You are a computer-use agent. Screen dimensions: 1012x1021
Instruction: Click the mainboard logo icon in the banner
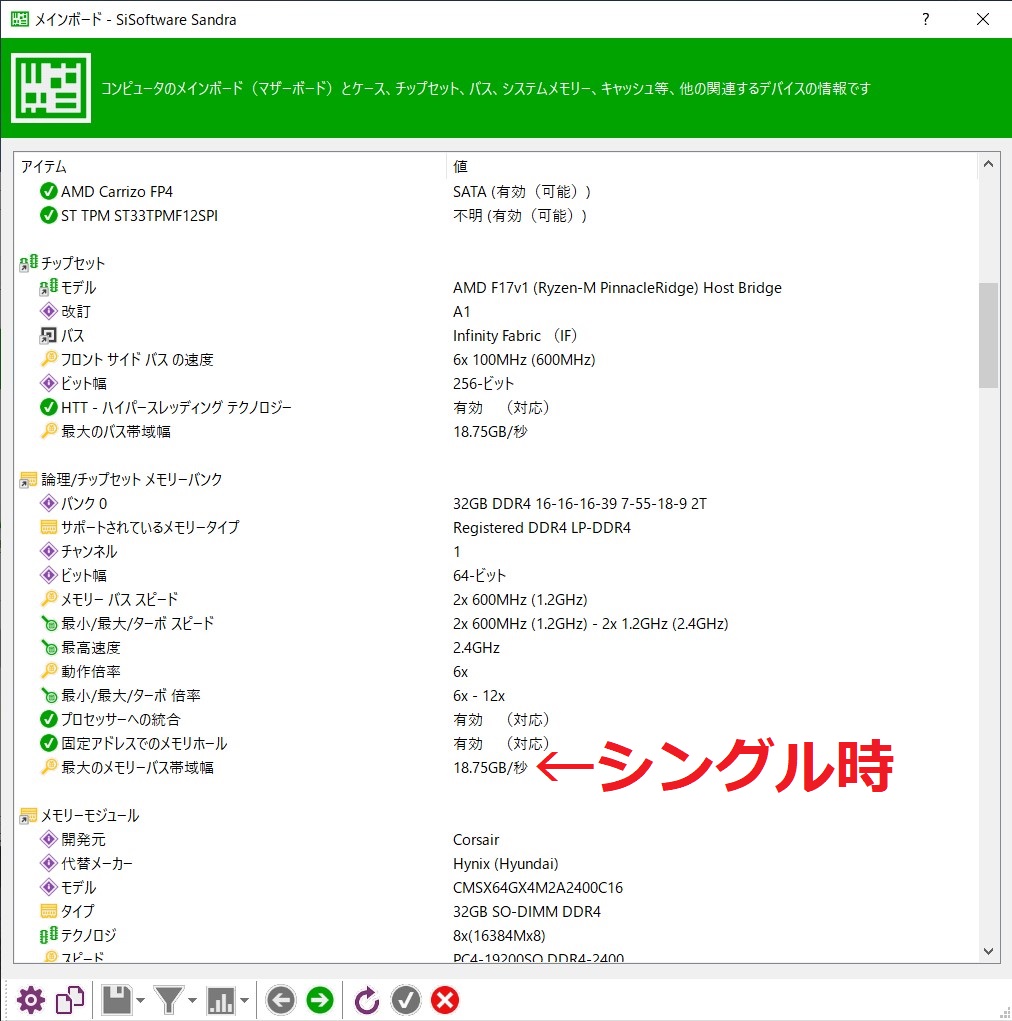click(x=51, y=88)
